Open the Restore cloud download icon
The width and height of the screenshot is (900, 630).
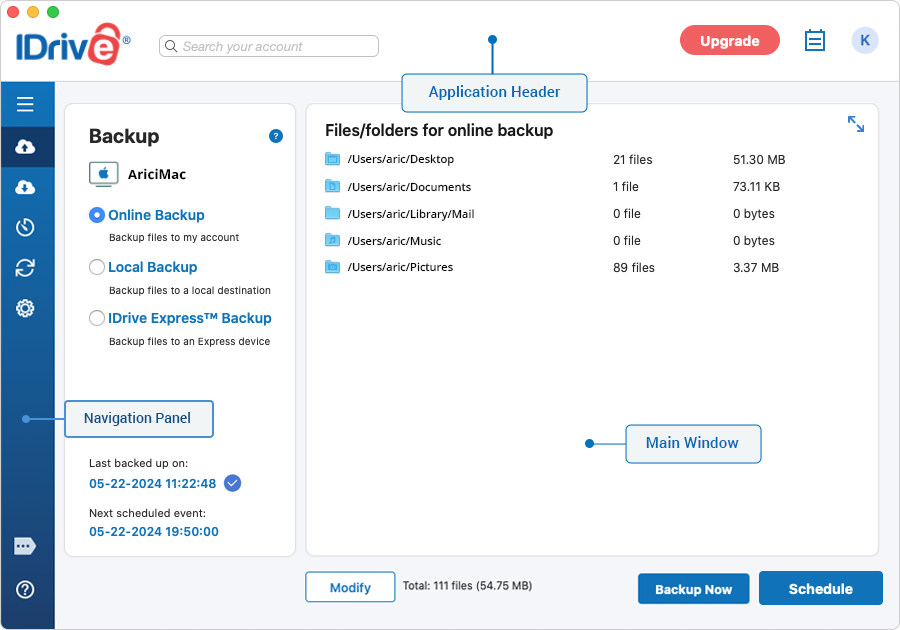tap(25, 187)
